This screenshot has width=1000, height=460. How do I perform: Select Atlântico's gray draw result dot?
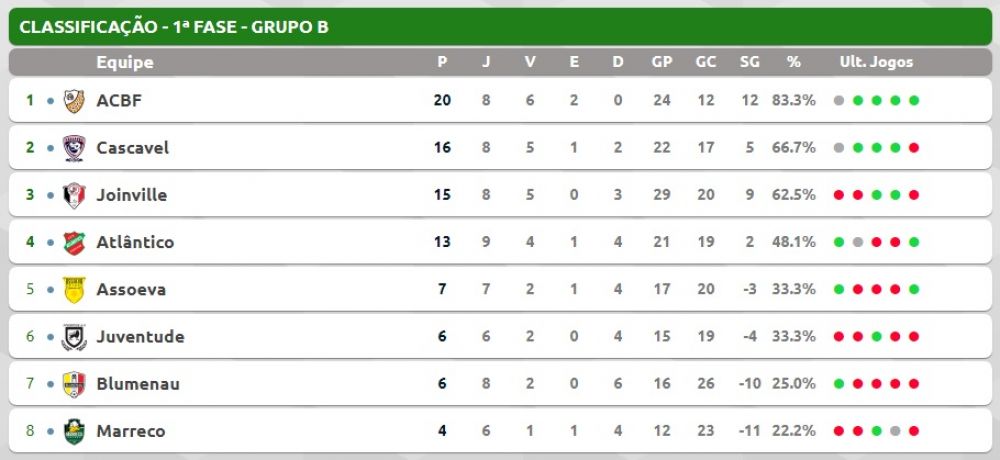tap(858, 242)
